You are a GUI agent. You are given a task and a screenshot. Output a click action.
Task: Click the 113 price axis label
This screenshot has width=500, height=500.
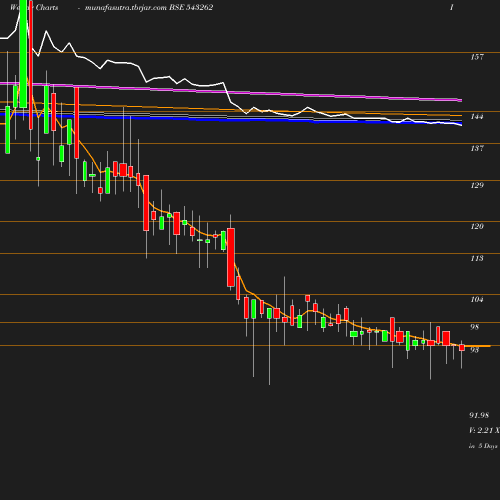[477, 258]
